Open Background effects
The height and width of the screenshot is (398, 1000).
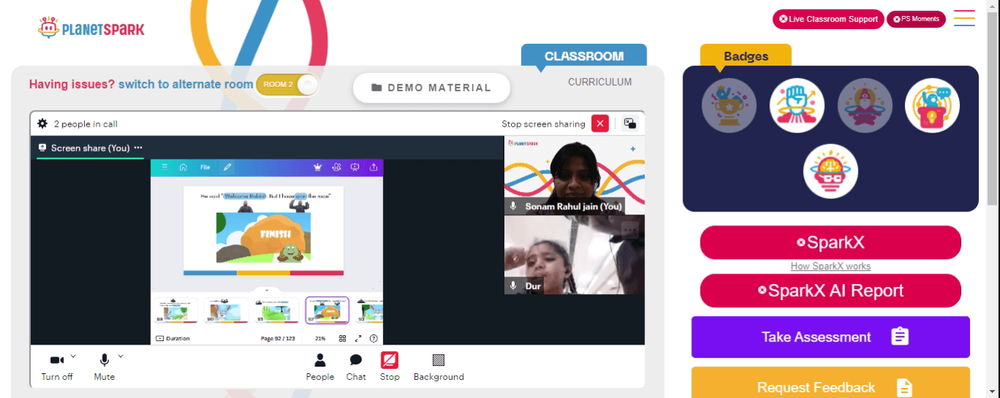(x=439, y=368)
